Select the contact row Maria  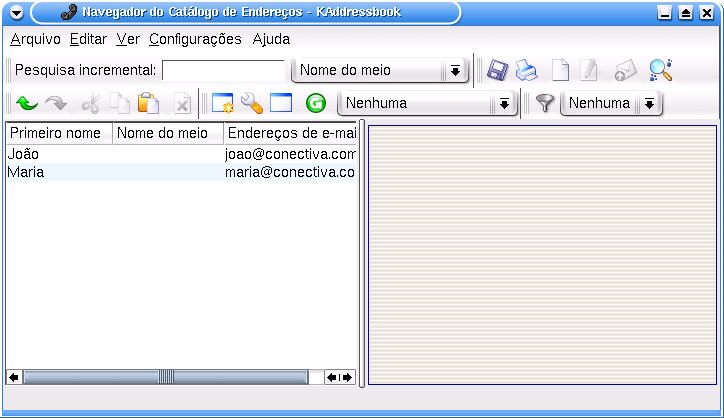coord(181,172)
